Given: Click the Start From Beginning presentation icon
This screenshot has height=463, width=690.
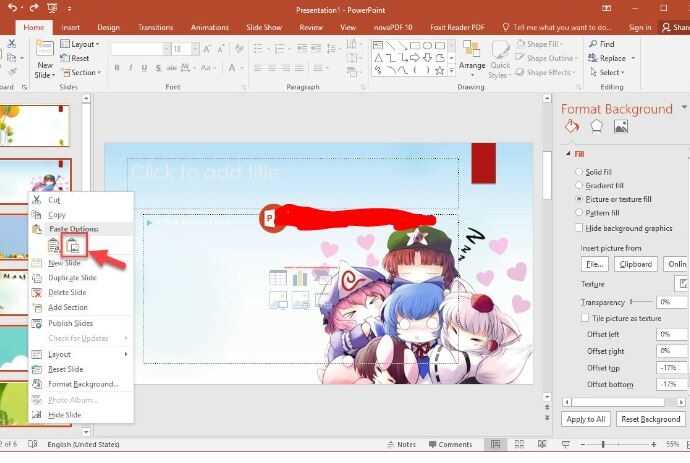Looking at the screenshot, I should point(52,8).
